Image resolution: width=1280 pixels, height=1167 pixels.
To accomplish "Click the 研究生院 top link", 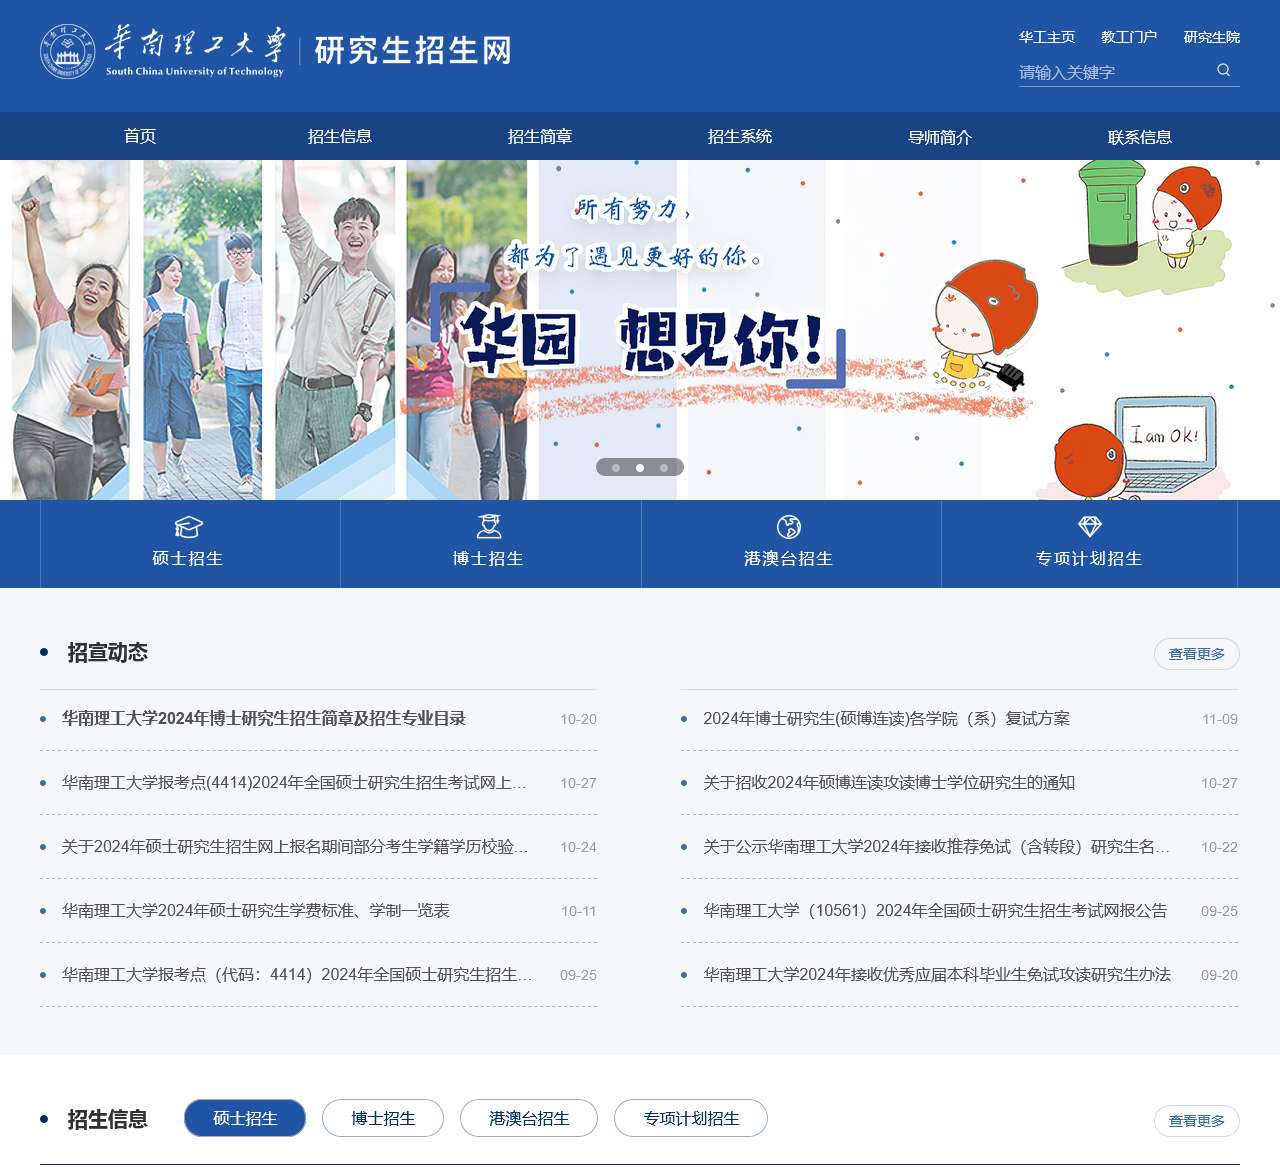I will click(1212, 37).
